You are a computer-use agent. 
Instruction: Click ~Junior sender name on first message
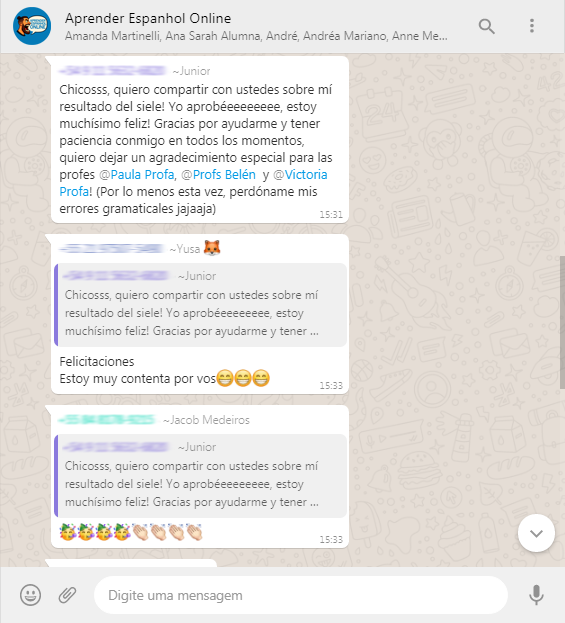tap(192, 71)
